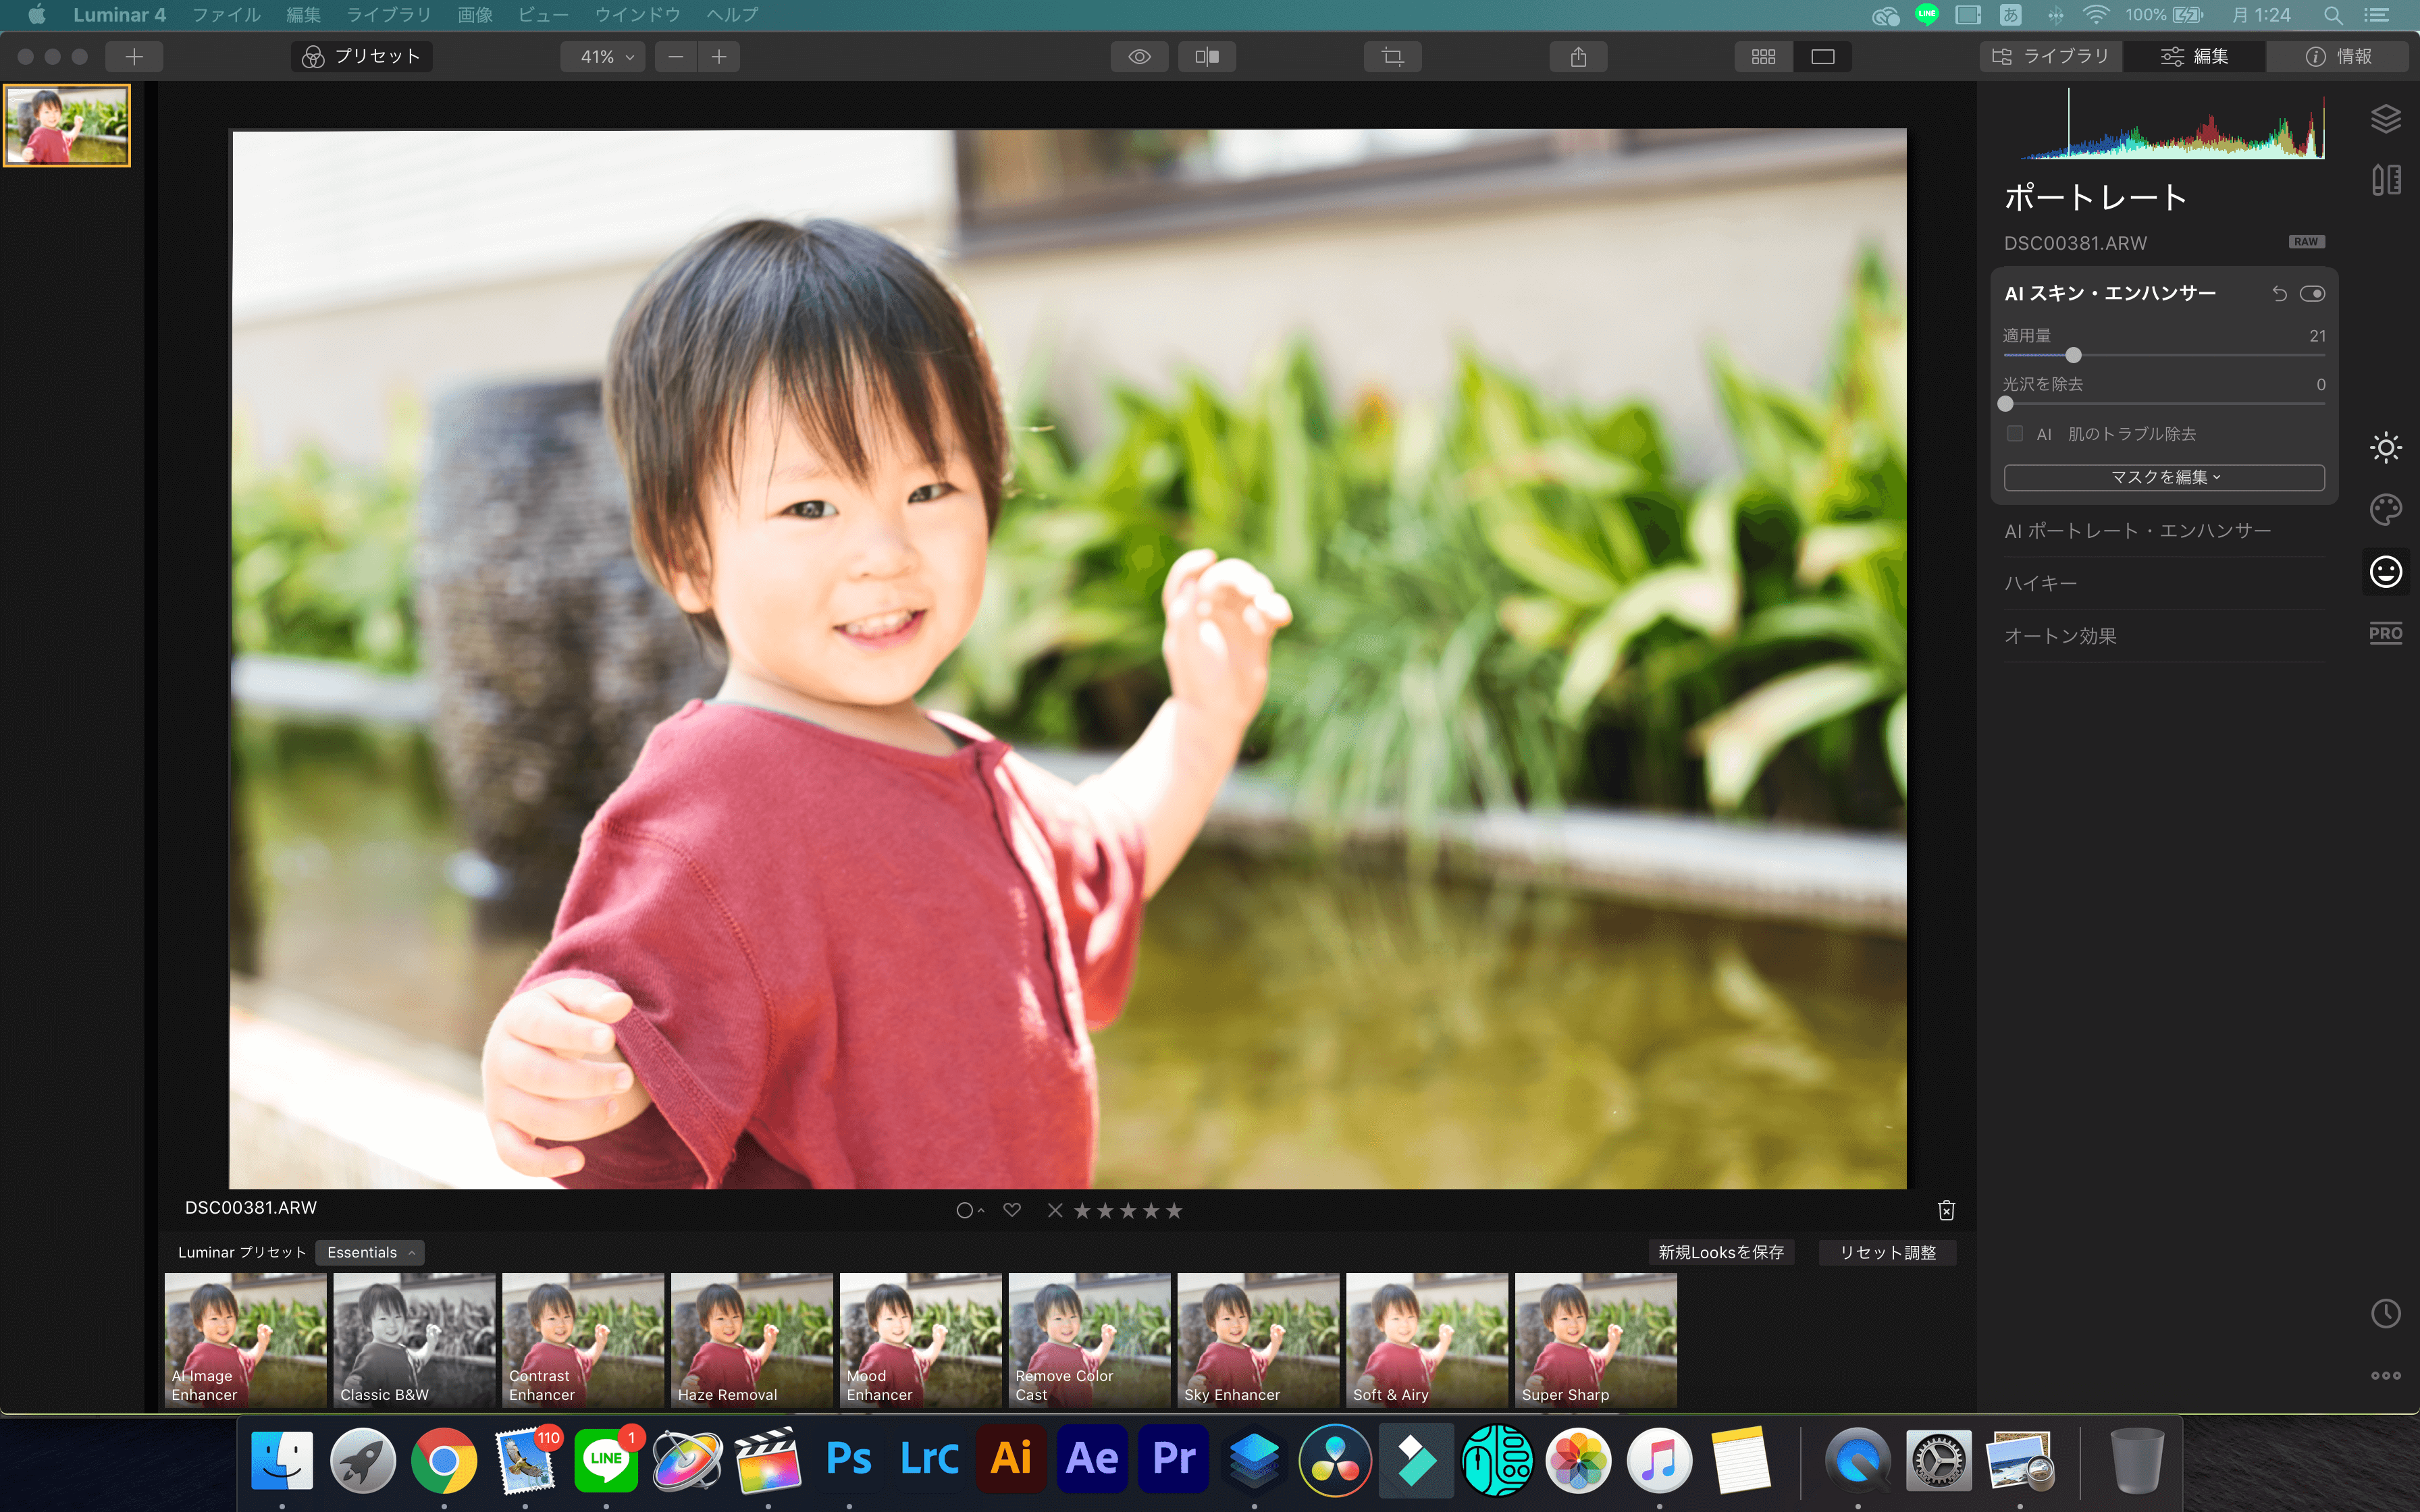Viewport: 2420px width, 1512px height.
Task: Open the マスクを編集 dropdown
Action: tap(2164, 477)
